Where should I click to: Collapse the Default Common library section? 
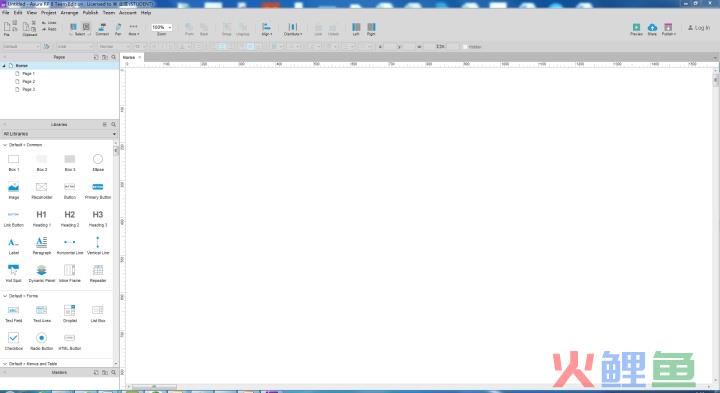click(x=5, y=145)
